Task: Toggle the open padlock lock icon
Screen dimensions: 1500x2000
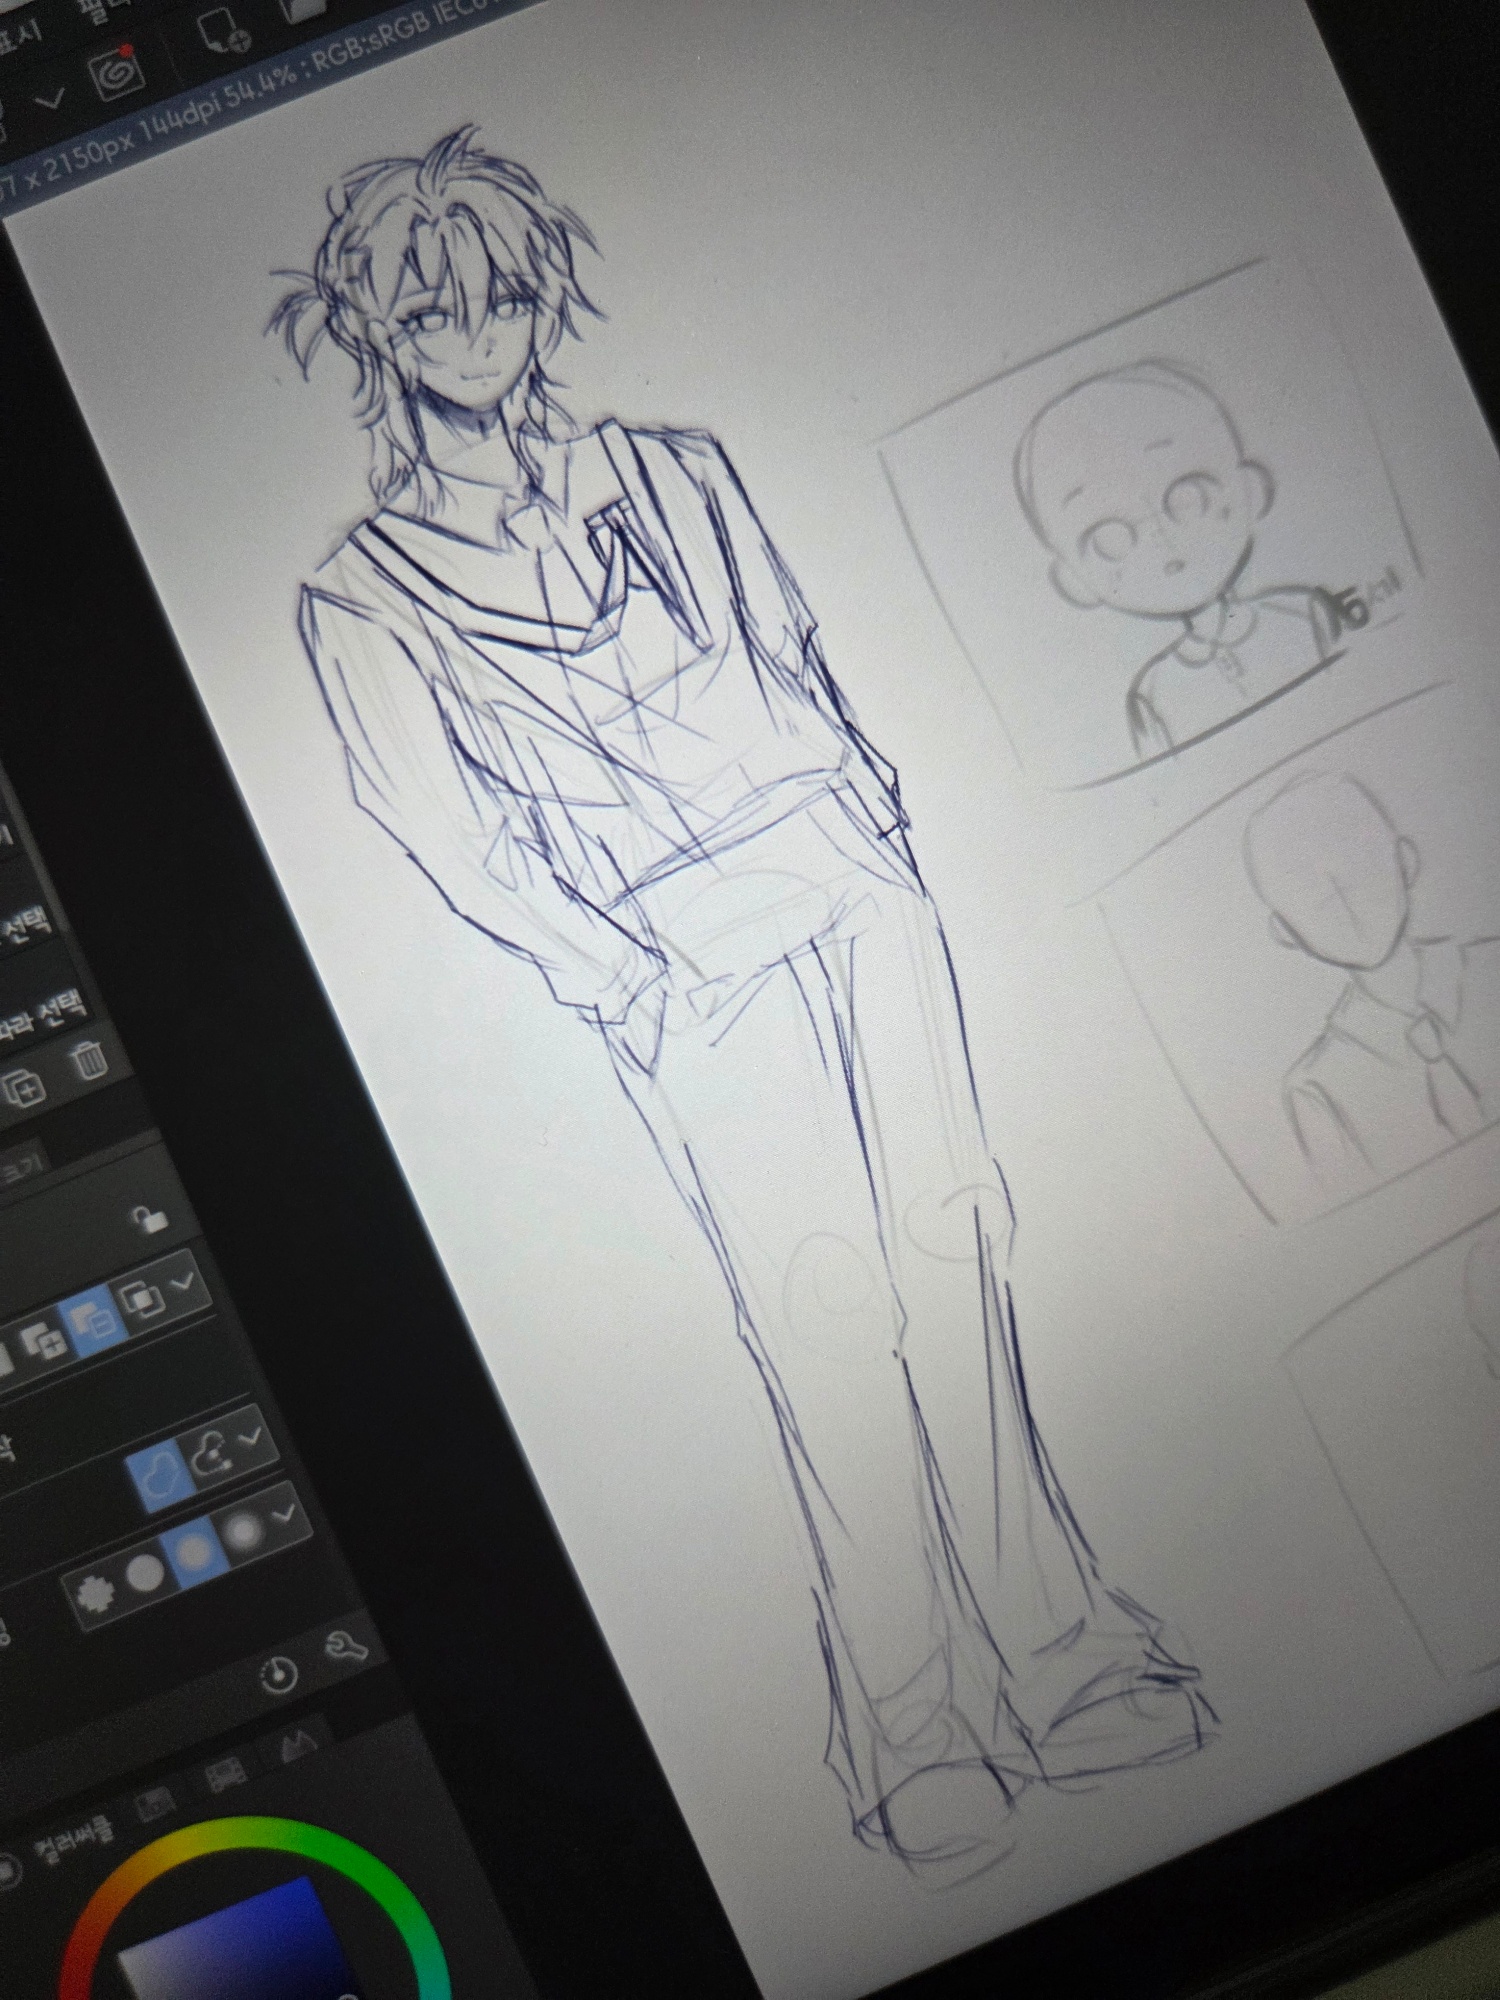Action: tap(150, 1218)
